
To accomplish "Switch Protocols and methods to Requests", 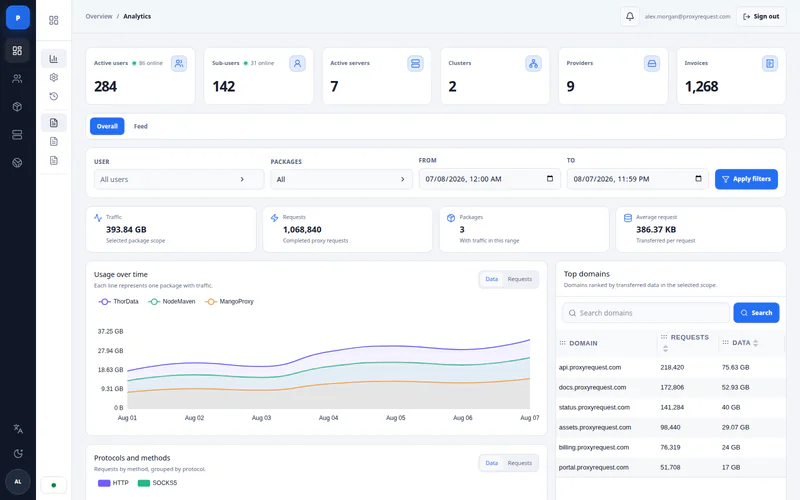I will (x=519, y=463).
